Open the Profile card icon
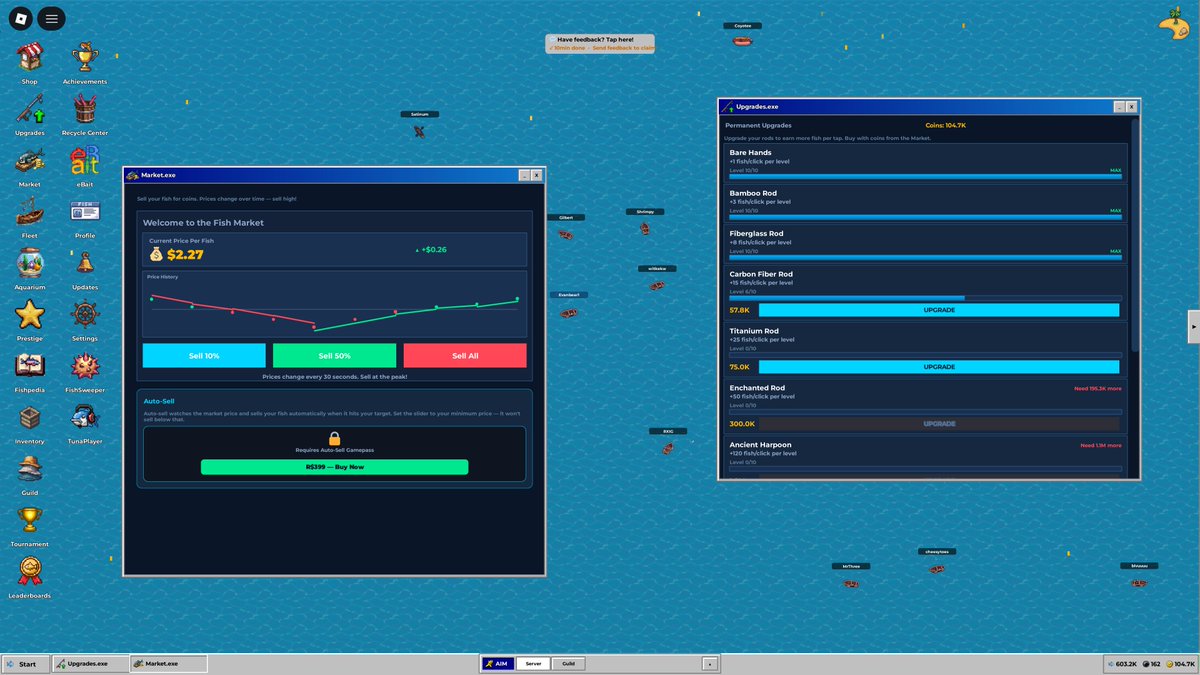The width and height of the screenshot is (1200, 675). click(x=85, y=211)
